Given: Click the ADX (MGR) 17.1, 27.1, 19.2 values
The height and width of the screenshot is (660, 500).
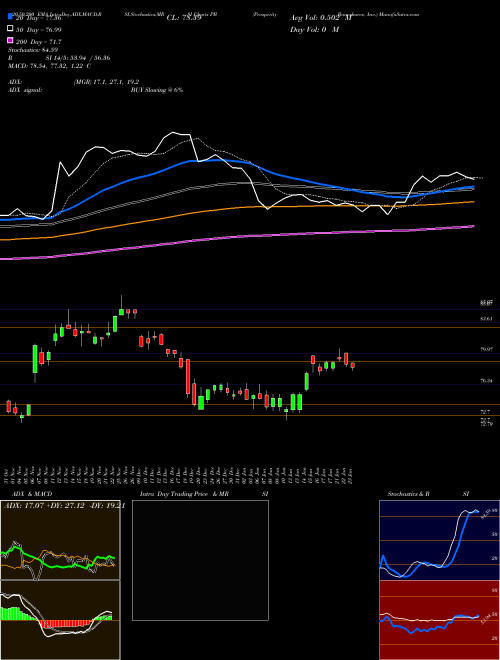Looking at the screenshot, I should point(106,82).
